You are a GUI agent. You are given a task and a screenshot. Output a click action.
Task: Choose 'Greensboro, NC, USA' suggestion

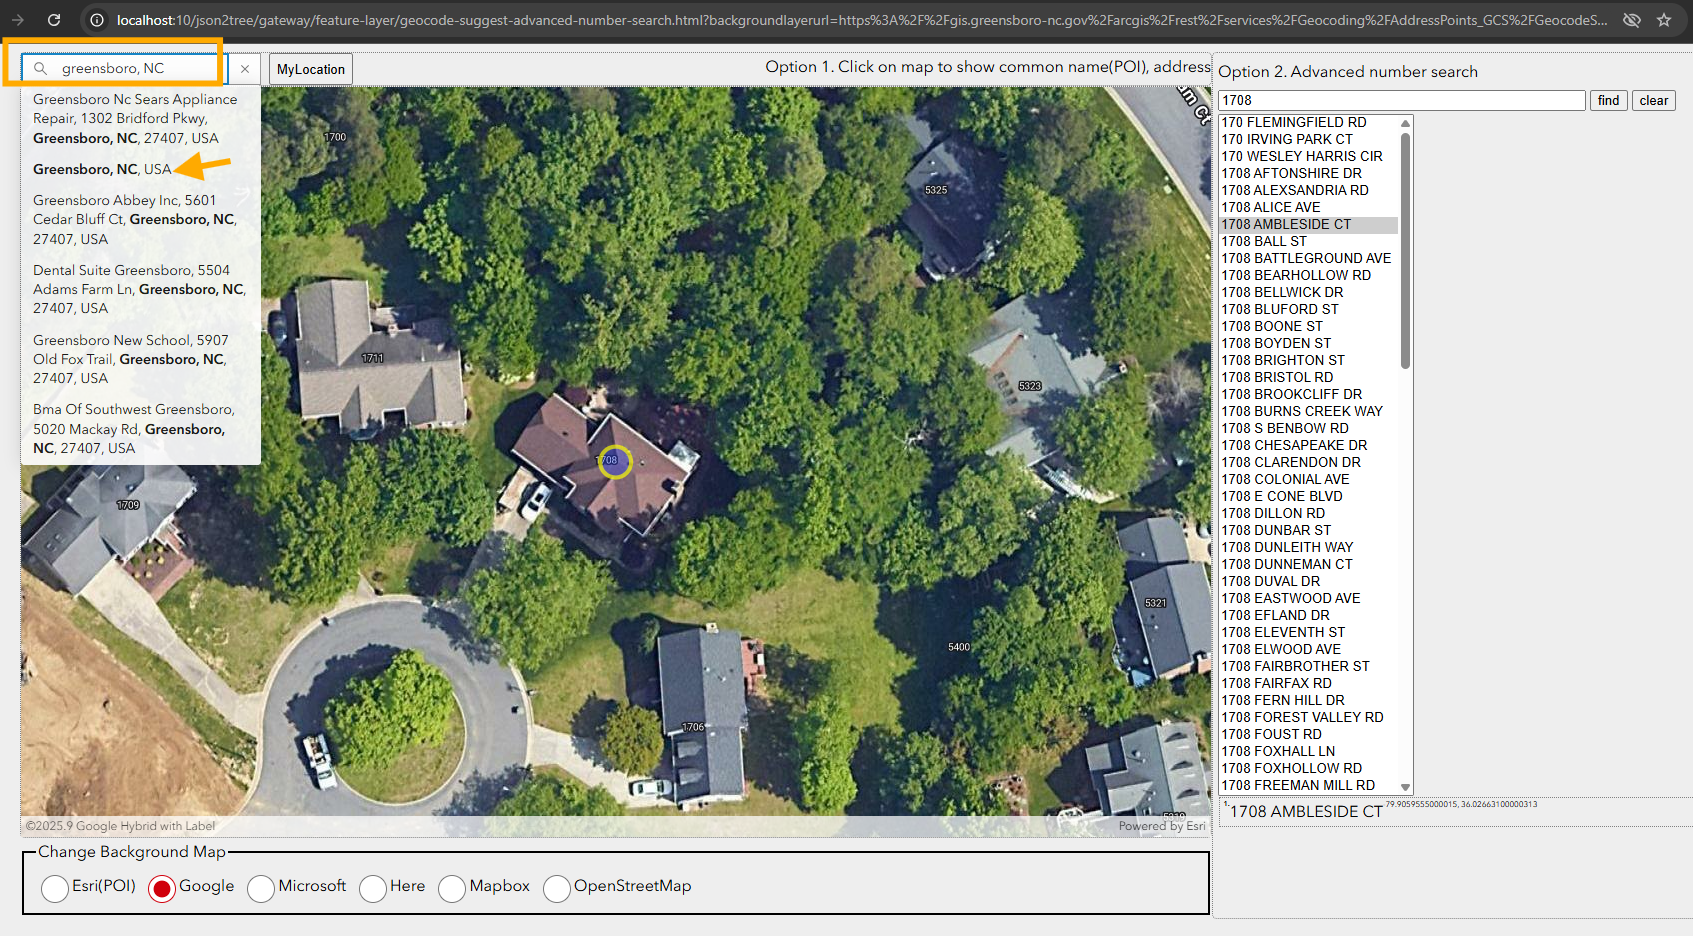click(102, 169)
